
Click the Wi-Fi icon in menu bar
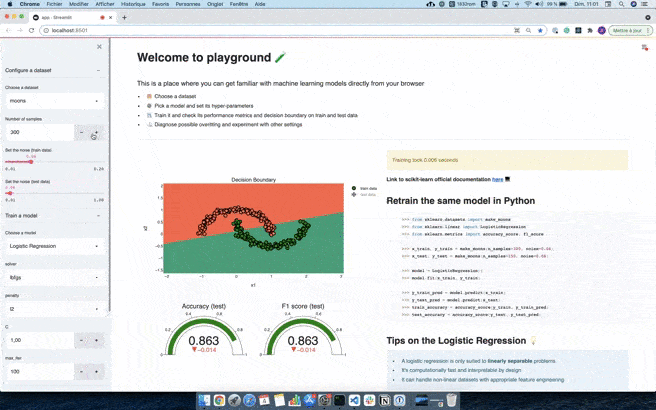coord(528,4)
